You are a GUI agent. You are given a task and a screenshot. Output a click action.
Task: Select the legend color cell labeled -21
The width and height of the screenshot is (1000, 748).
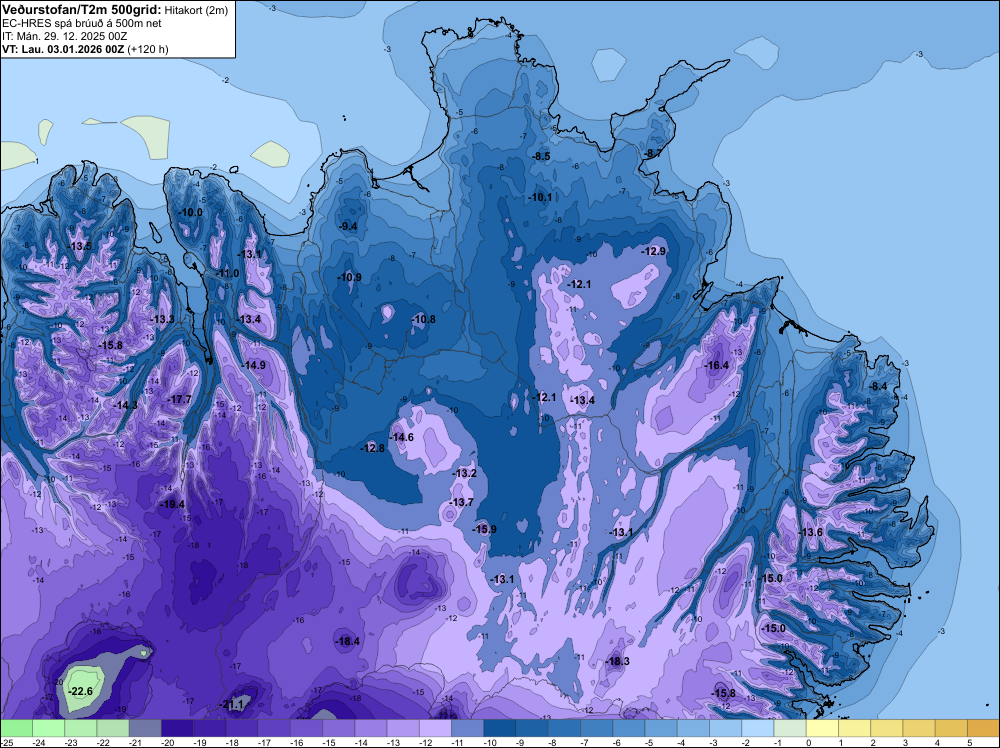click(x=145, y=728)
